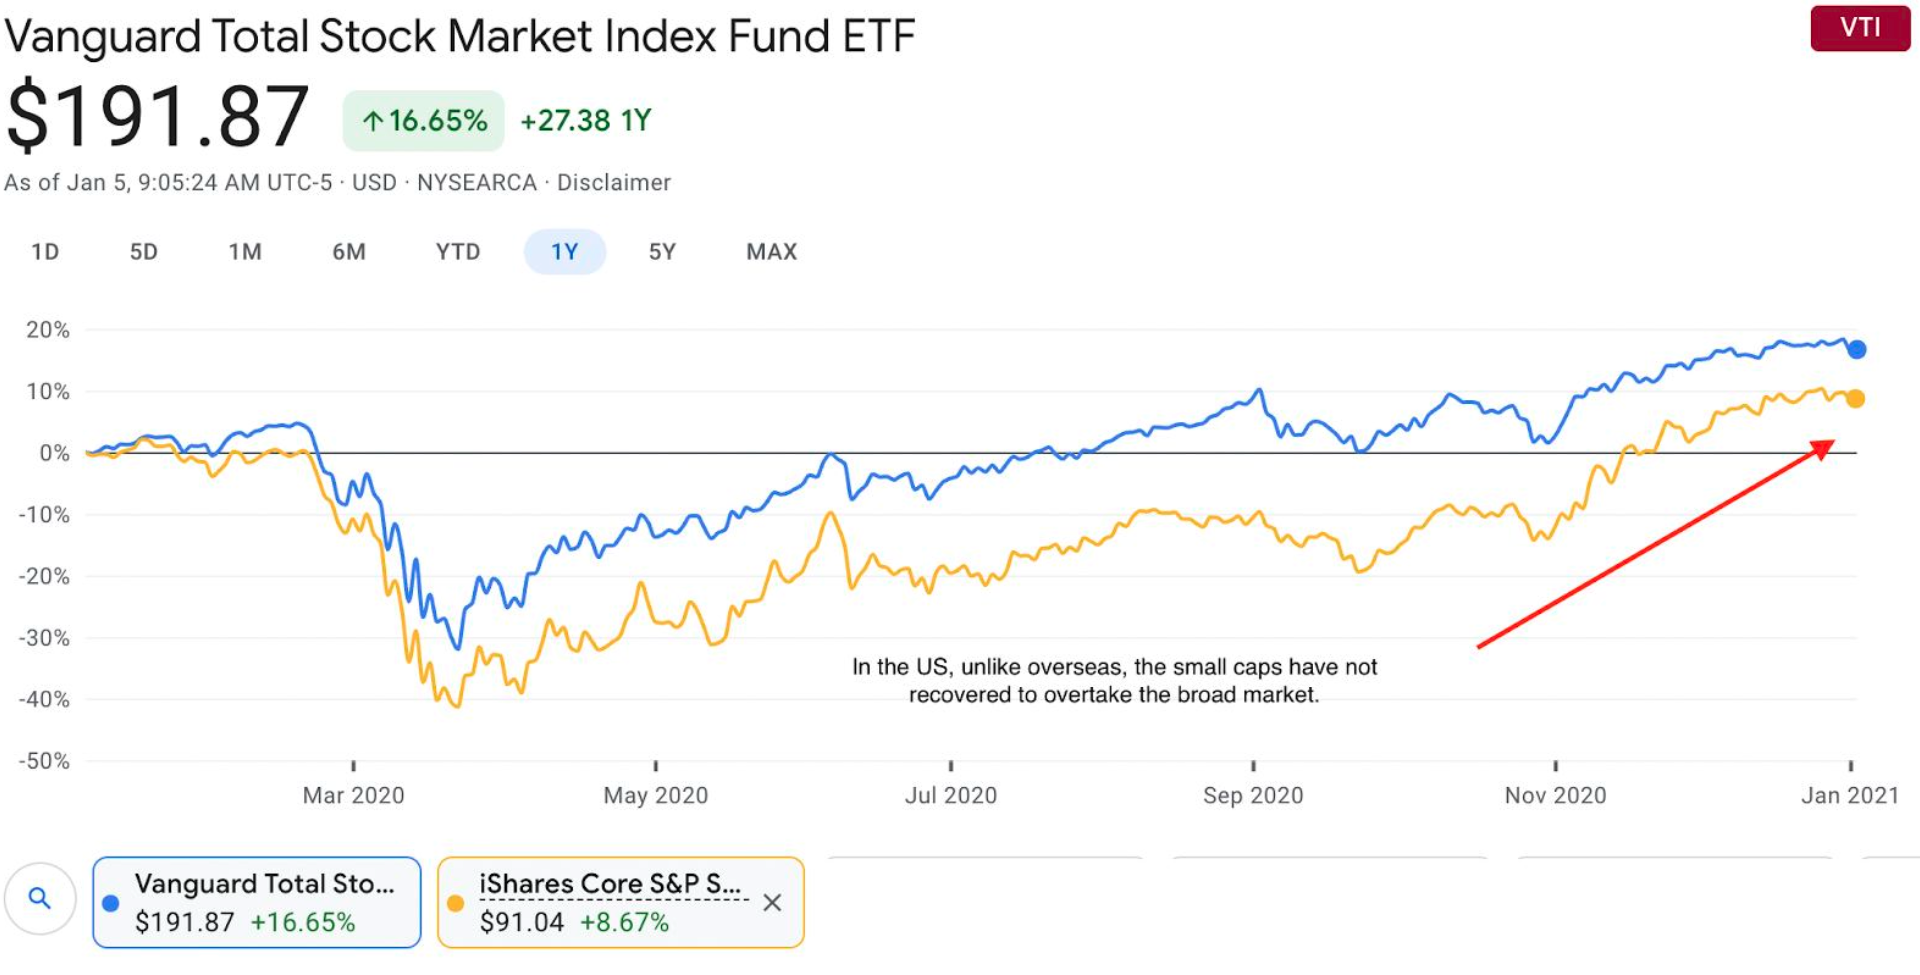Select the 1Y range tab
Viewport: 1920px width, 975px height.
565,252
